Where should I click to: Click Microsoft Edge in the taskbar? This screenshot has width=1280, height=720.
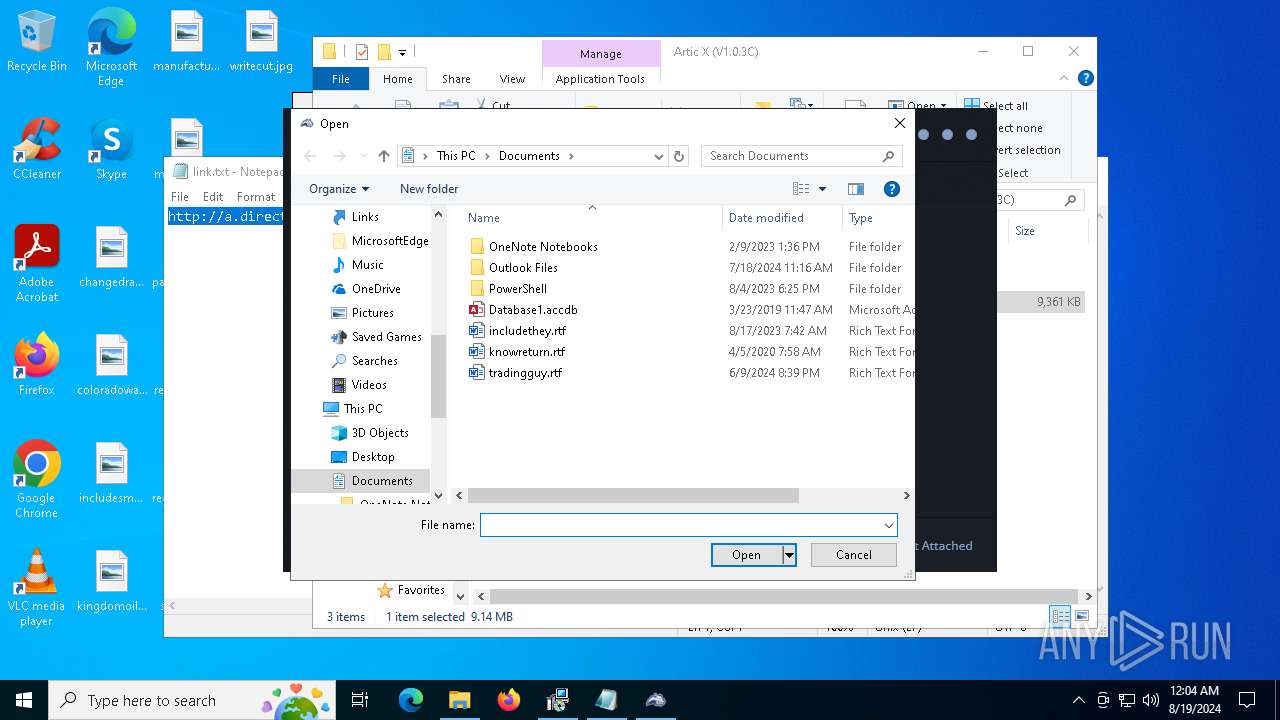click(x=410, y=700)
